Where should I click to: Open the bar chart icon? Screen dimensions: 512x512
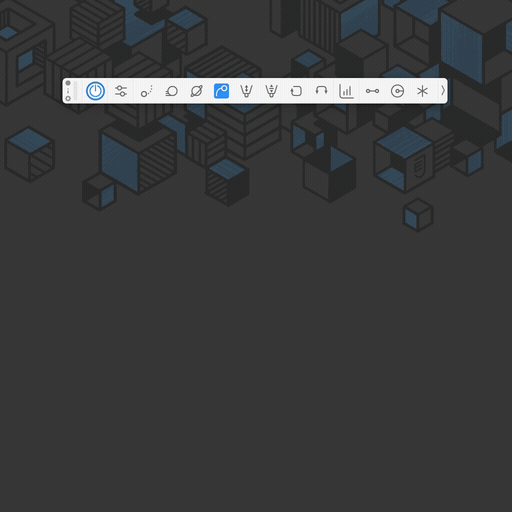[x=346, y=91]
